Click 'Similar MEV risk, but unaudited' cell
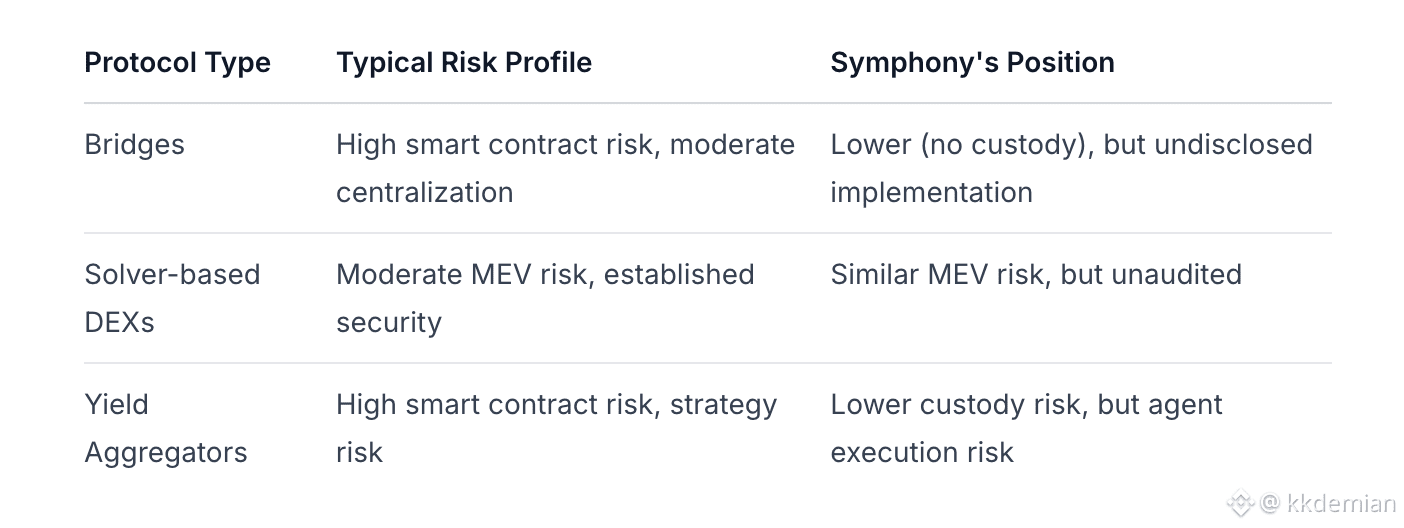This screenshot has height=528, width=1404. [x=1036, y=274]
